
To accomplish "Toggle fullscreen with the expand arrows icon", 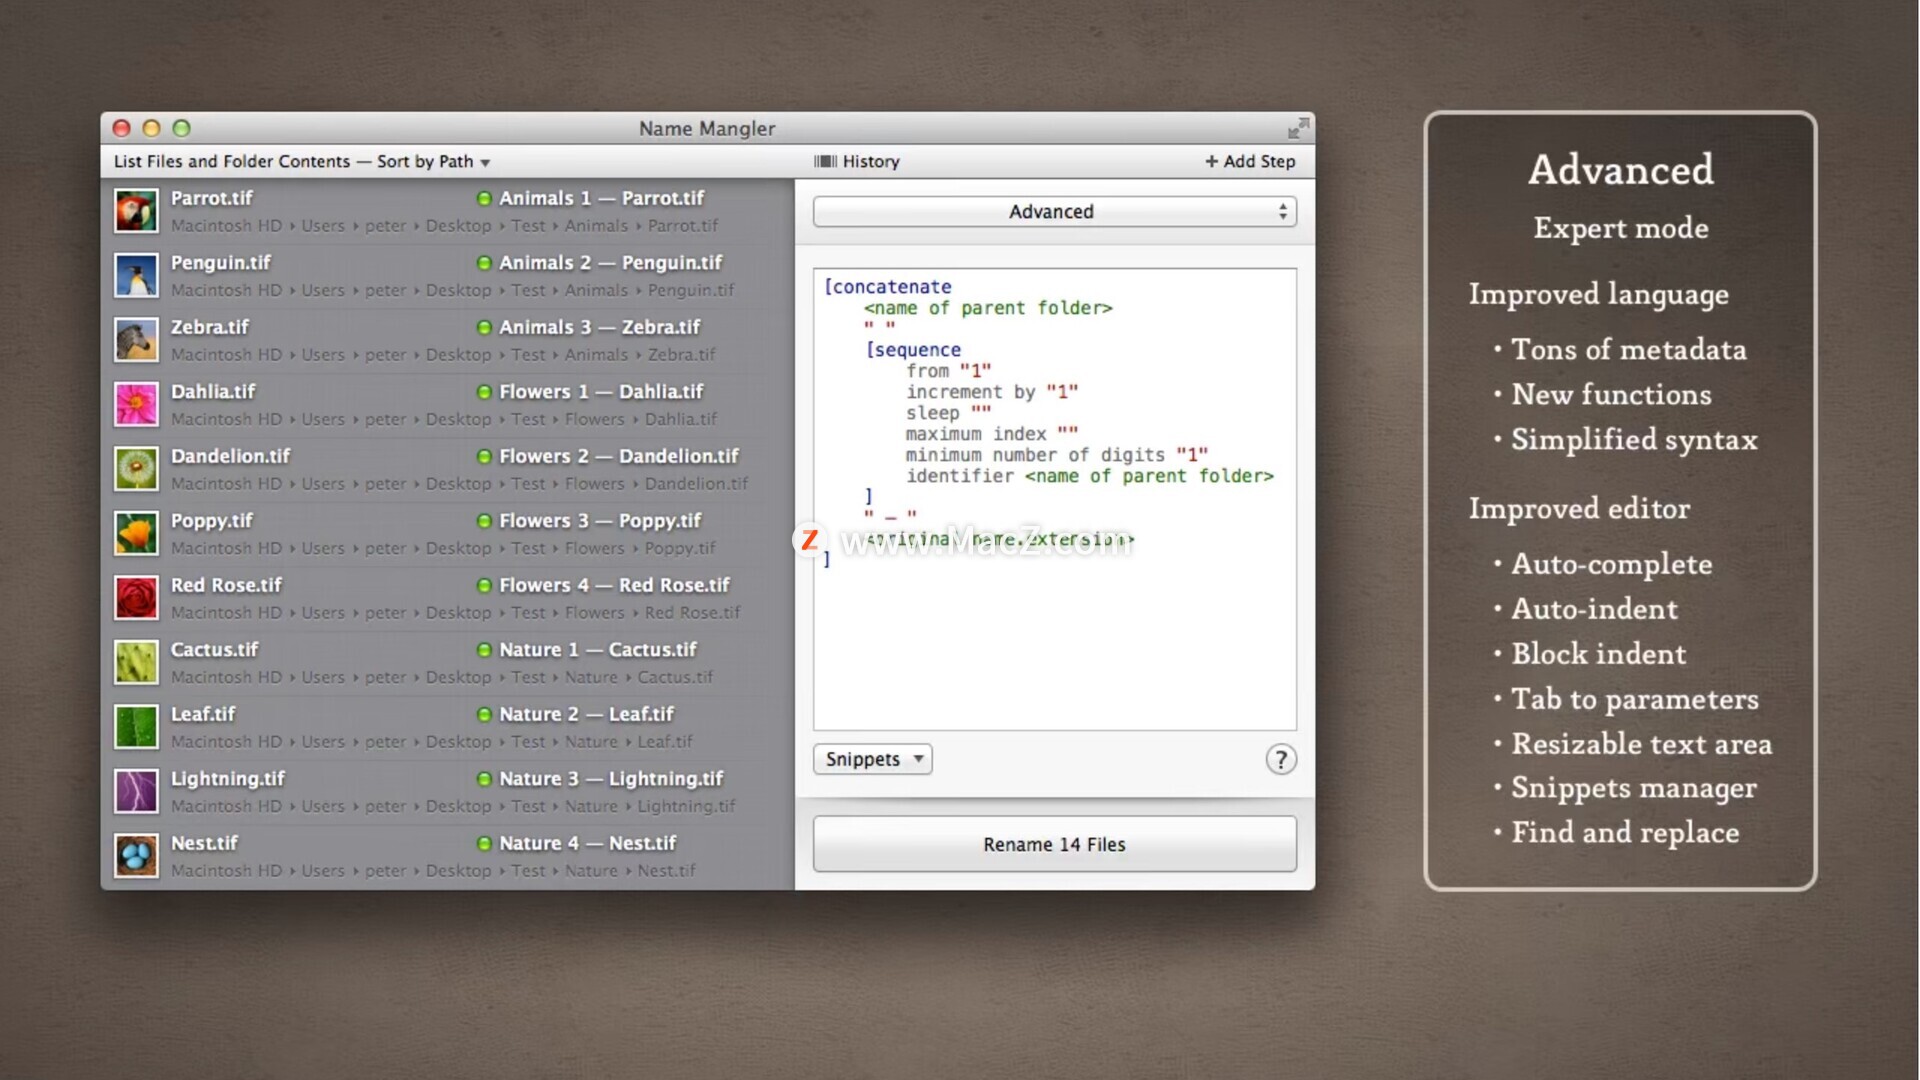I will (1298, 128).
